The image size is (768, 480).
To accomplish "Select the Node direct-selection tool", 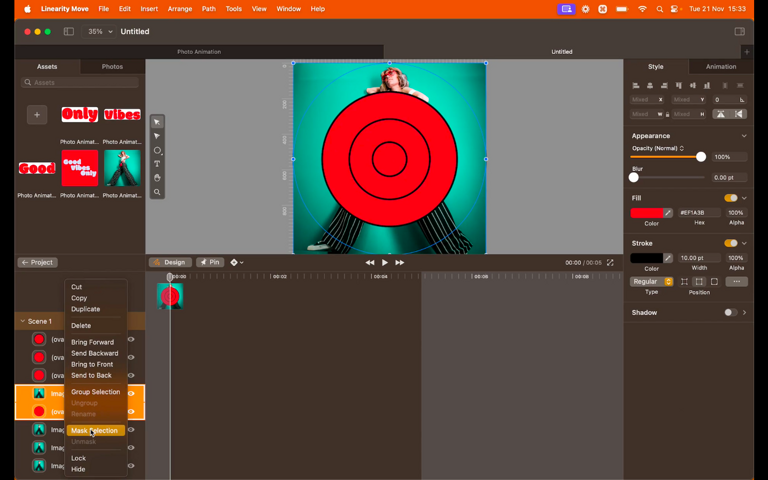I will [x=157, y=136].
